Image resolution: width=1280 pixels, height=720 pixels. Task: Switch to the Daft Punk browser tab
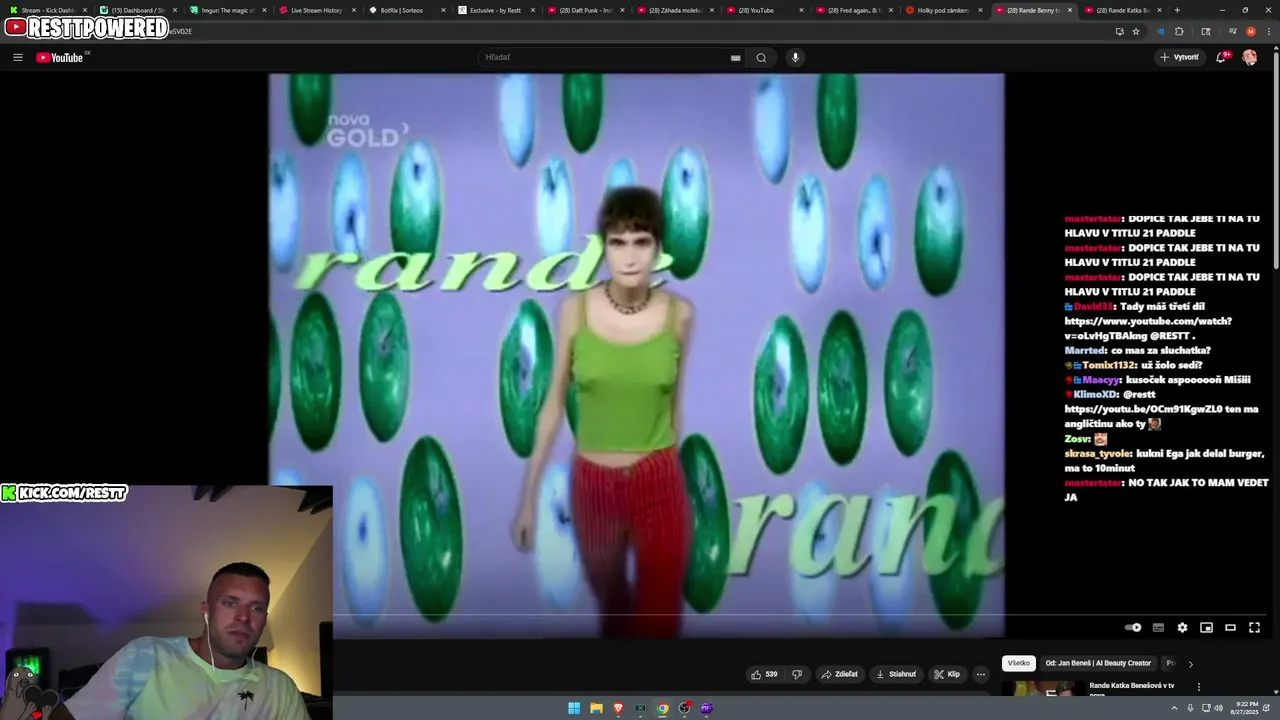pyautogui.click(x=584, y=10)
